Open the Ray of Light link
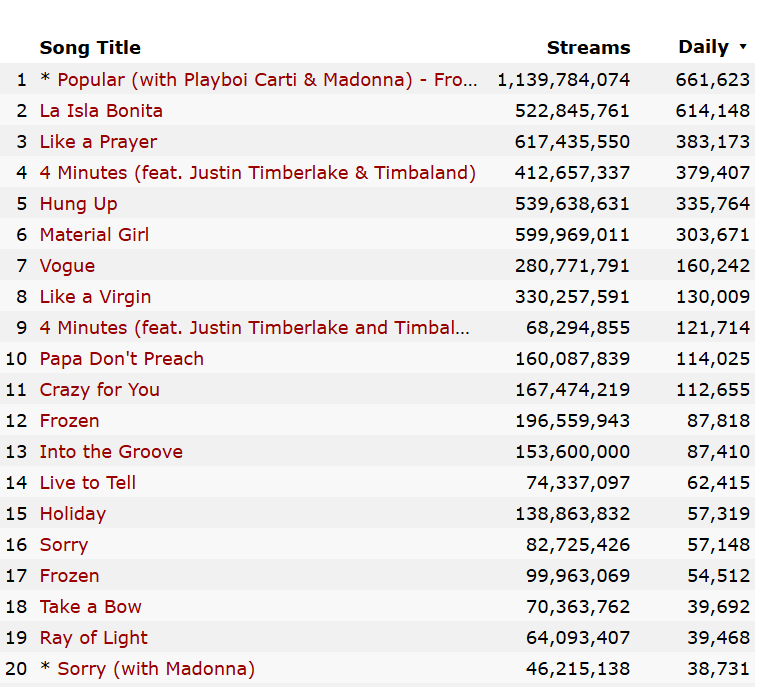Screen dimensions: 781x687 (x=93, y=637)
